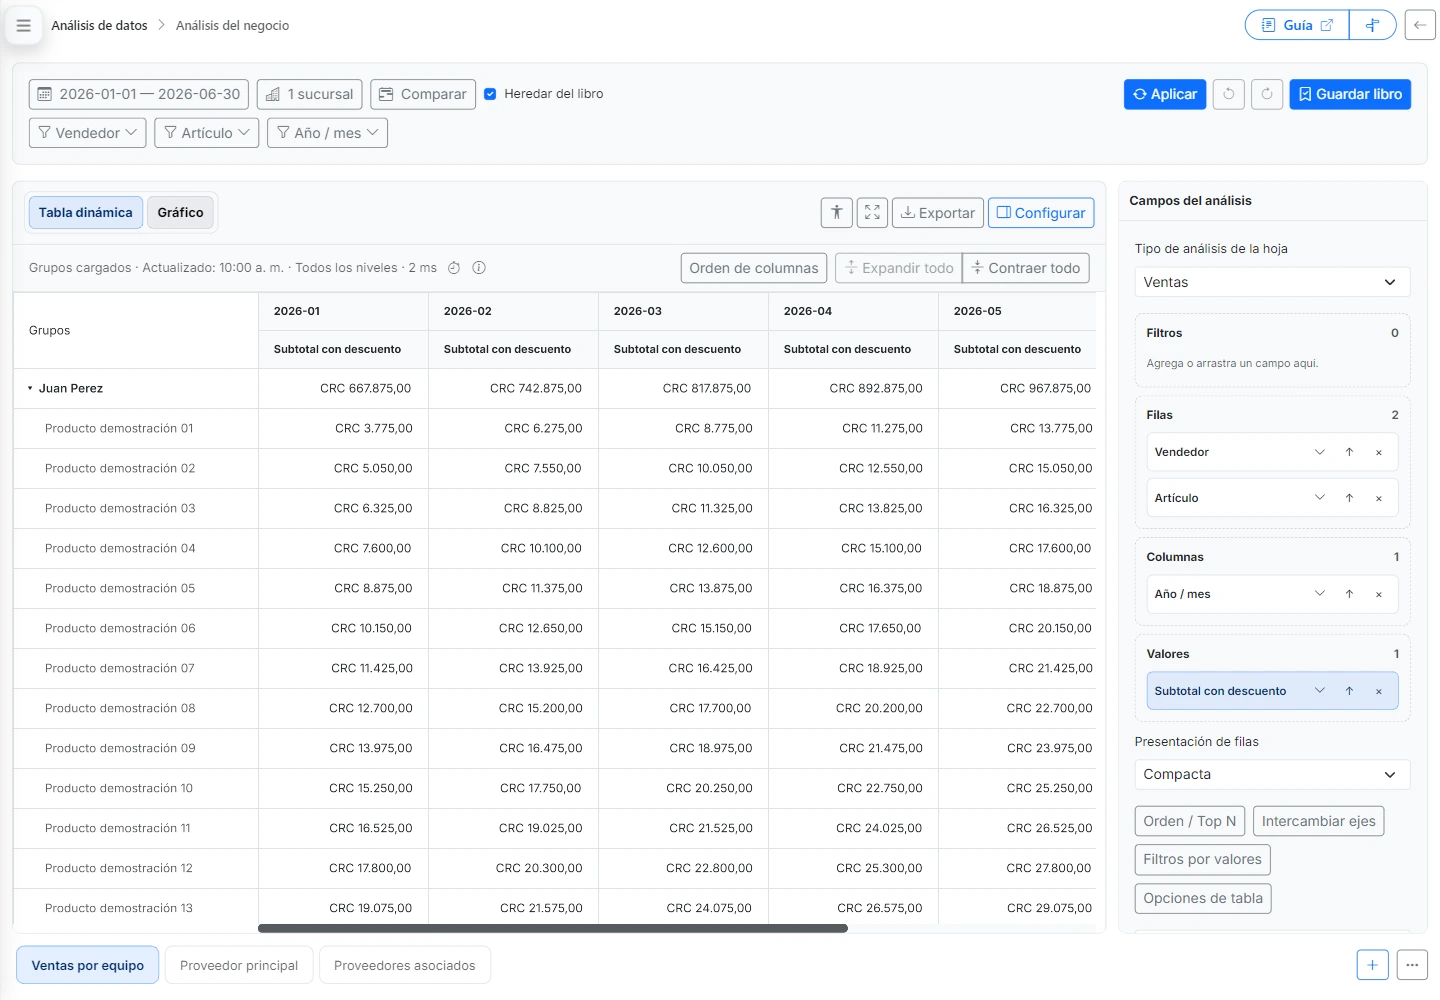Click the accessibility person icon button
Viewport: 1440px width, 1000px height.
click(x=837, y=213)
